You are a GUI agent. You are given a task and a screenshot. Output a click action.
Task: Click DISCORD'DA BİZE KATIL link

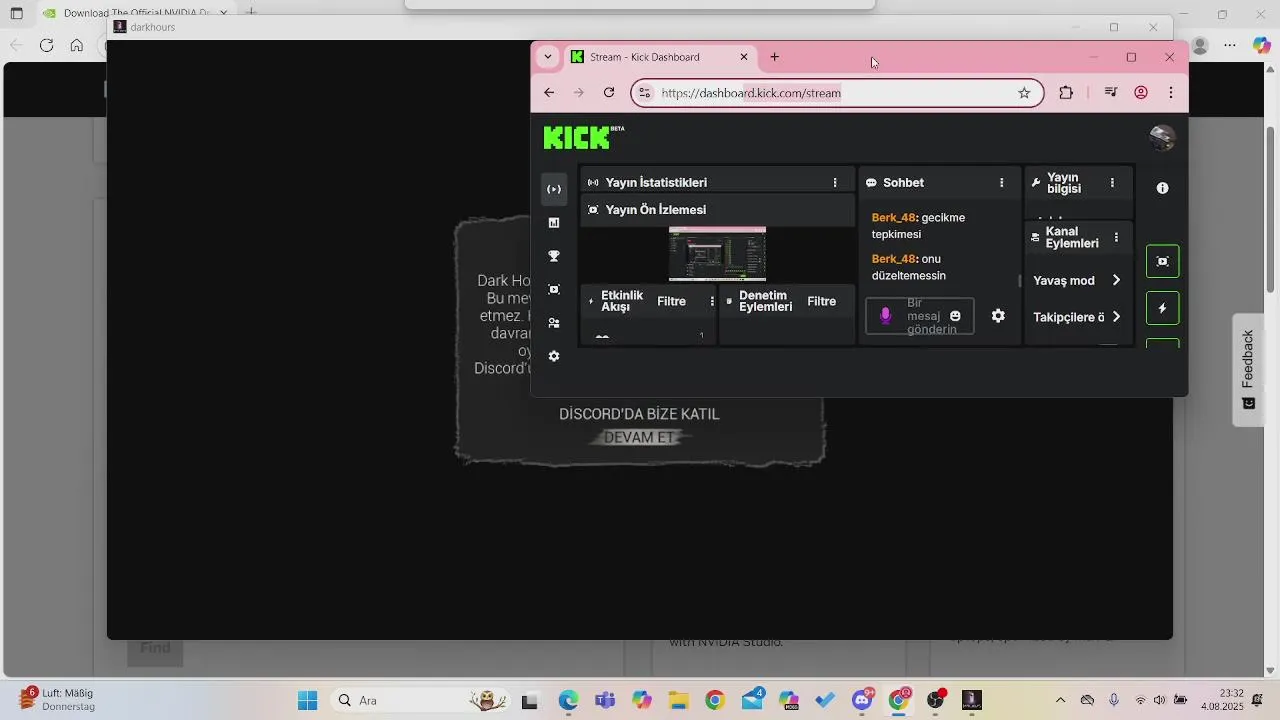[639, 414]
